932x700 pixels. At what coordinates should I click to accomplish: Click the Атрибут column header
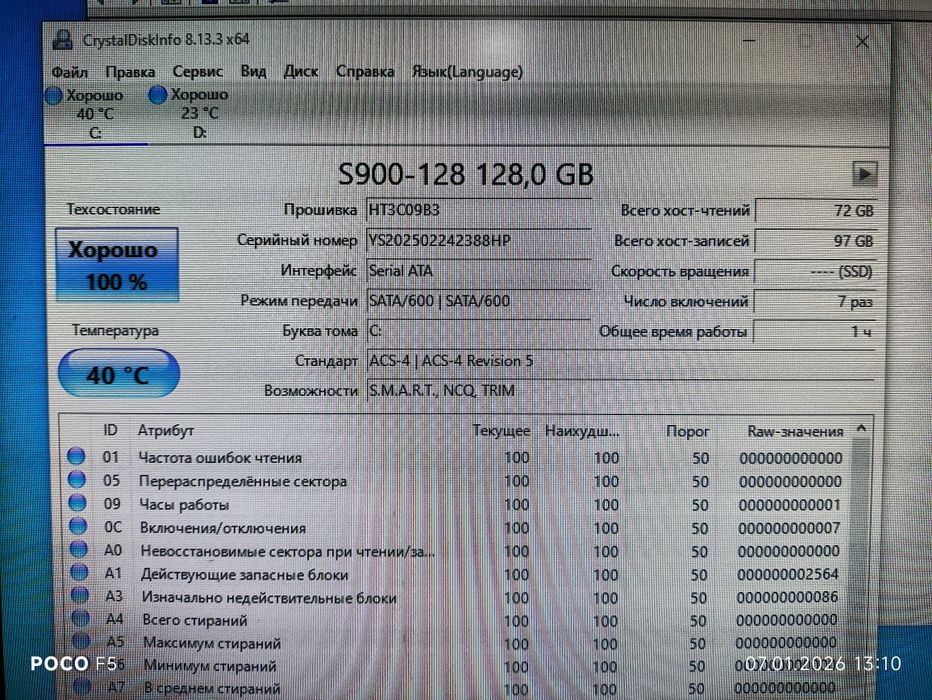[x=166, y=430]
